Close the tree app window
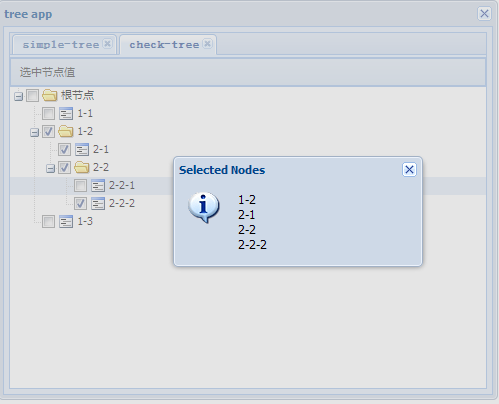This screenshot has height=404, width=499. click(484, 14)
